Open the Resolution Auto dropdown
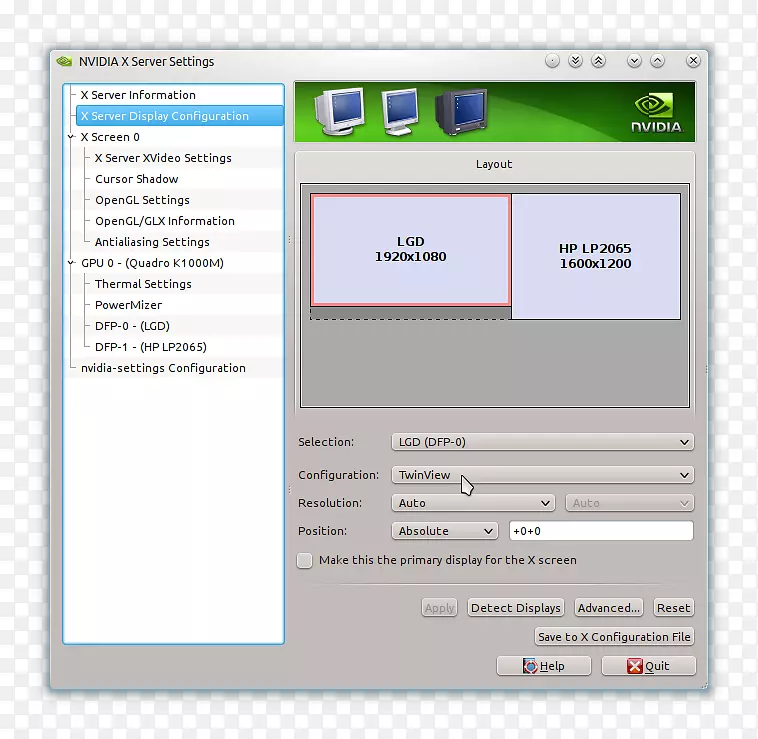Image resolution: width=758 pixels, height=739 pixels. pyautogui.click(x=473, y=503)
